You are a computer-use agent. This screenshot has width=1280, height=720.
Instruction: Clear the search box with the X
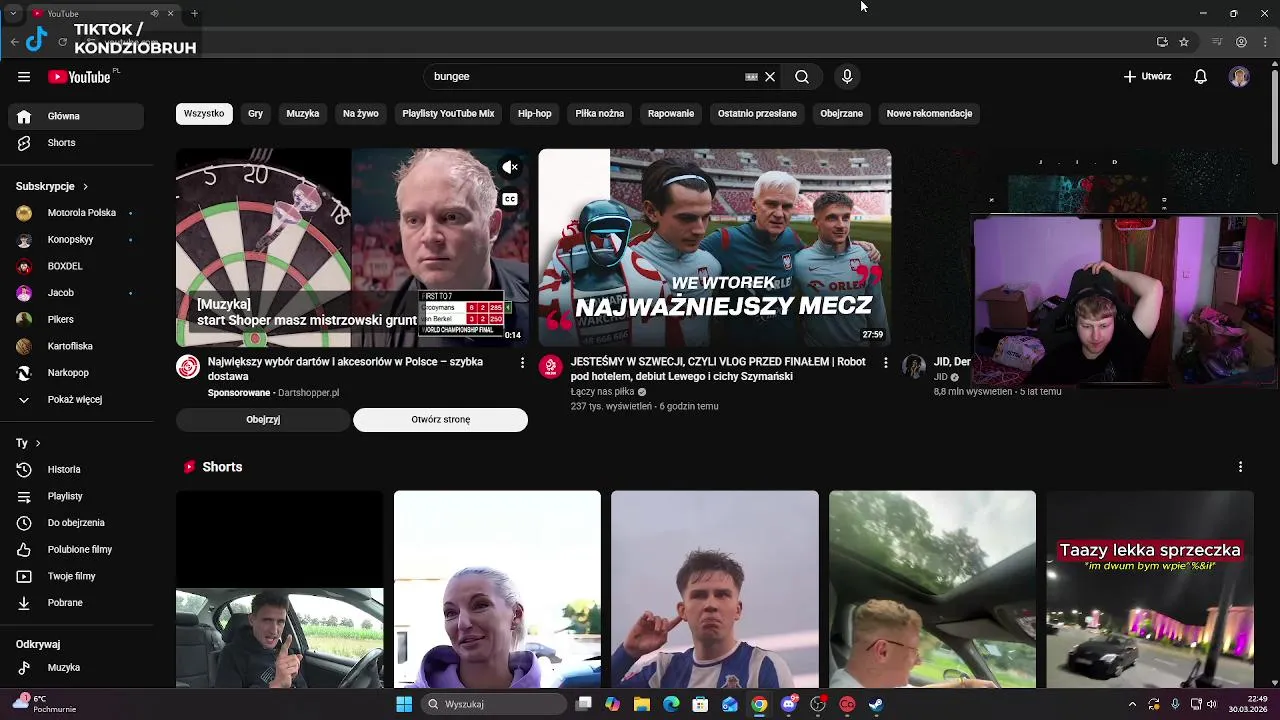pos(770,77)
